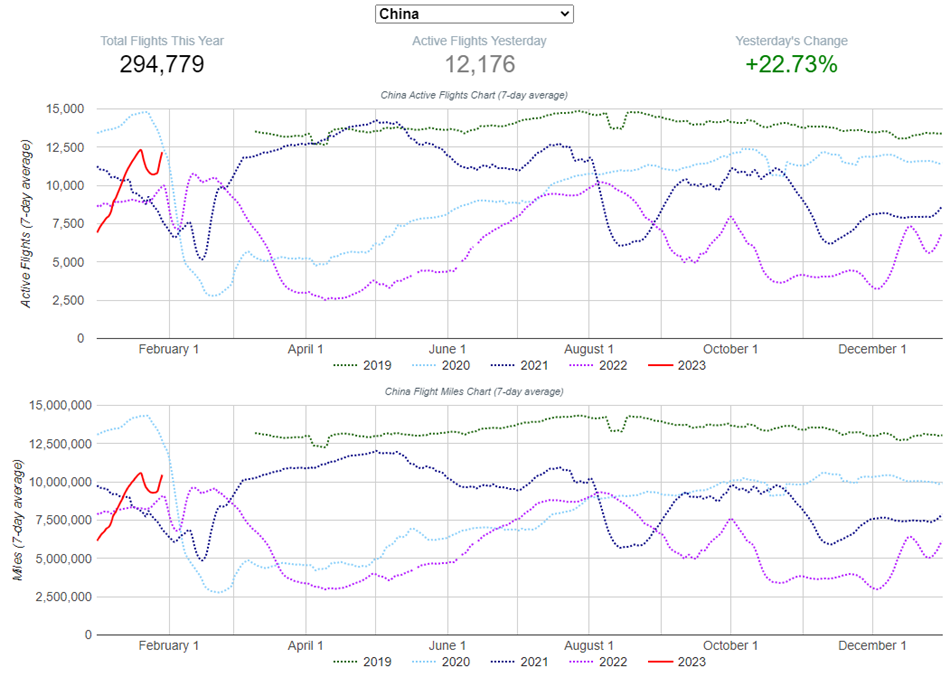Screen dimensions: 950x677
Task: Toggle 2023 line in Active Flights legend
Action: click(677, 365)
